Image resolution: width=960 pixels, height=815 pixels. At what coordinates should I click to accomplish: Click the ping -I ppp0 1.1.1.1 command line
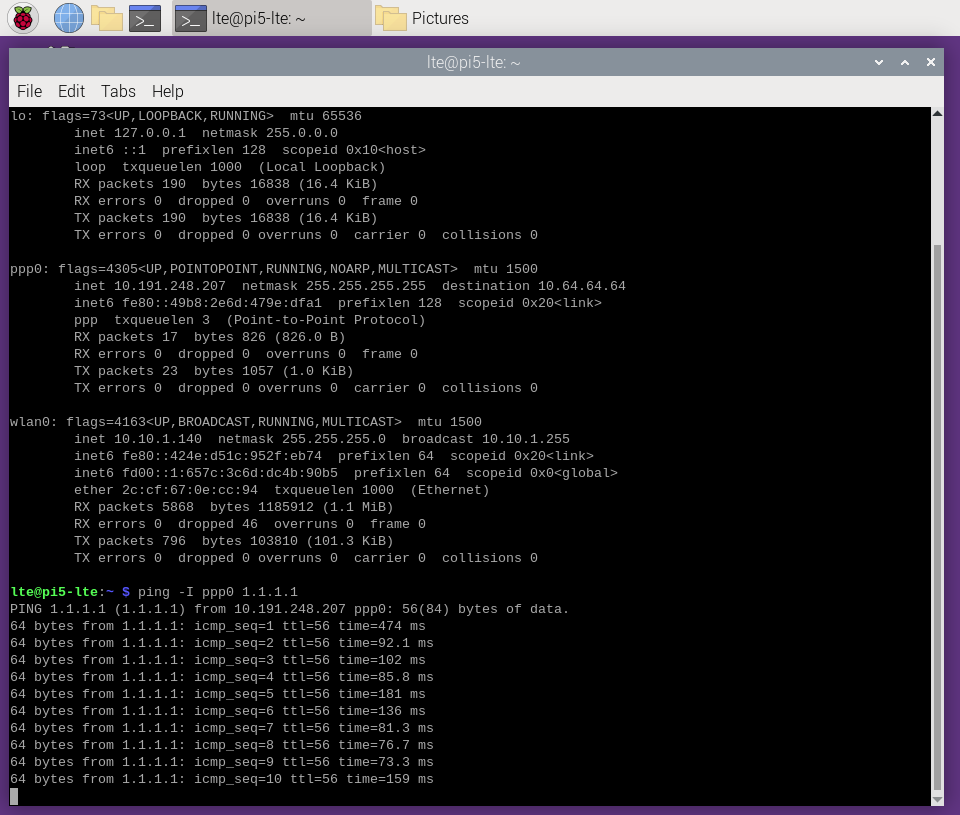tap(218, 592)
